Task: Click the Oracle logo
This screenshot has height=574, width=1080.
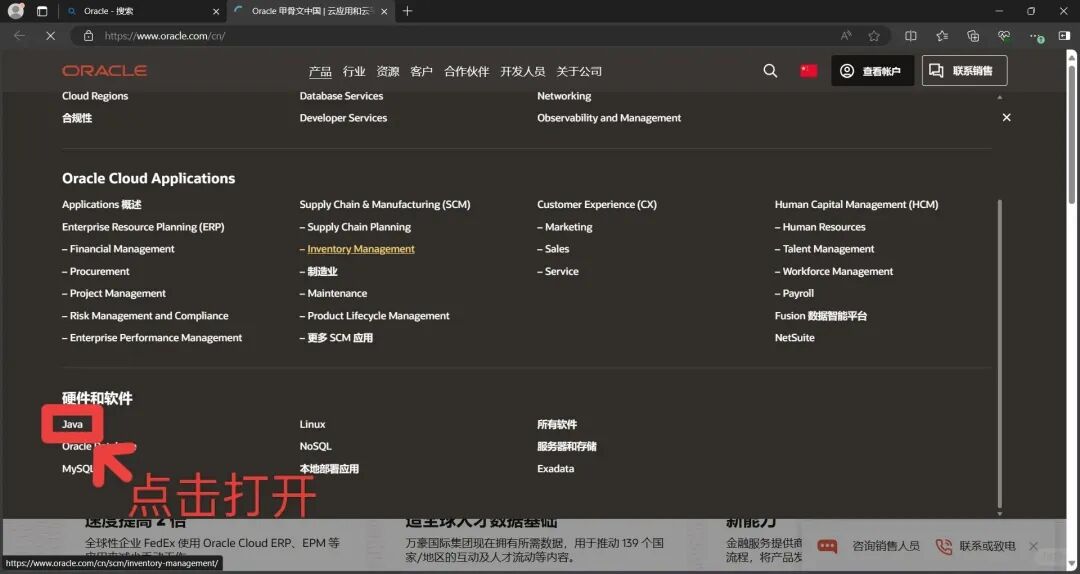Action: (105, 71)
